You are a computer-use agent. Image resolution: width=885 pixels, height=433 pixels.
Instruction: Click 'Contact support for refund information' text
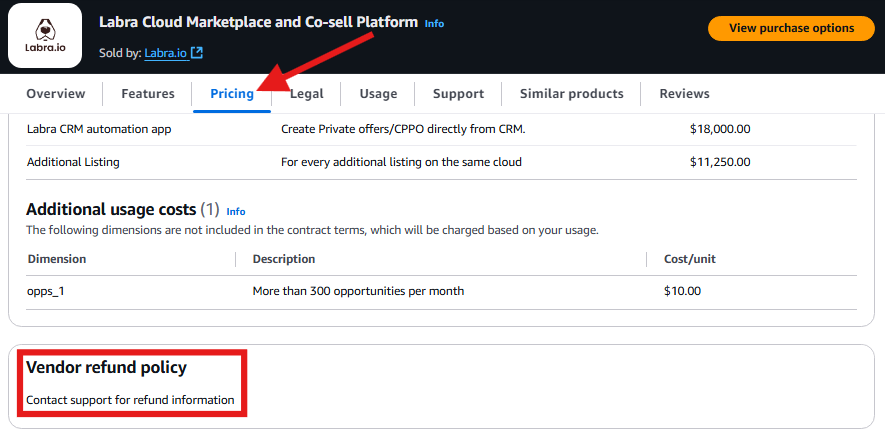click(x=130, y=400)
